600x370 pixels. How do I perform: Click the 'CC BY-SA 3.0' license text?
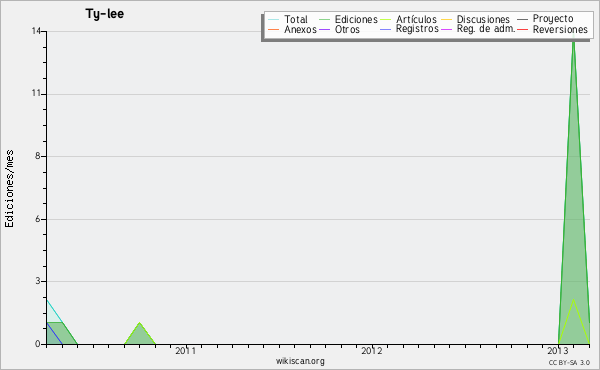[x=569, y=362]
